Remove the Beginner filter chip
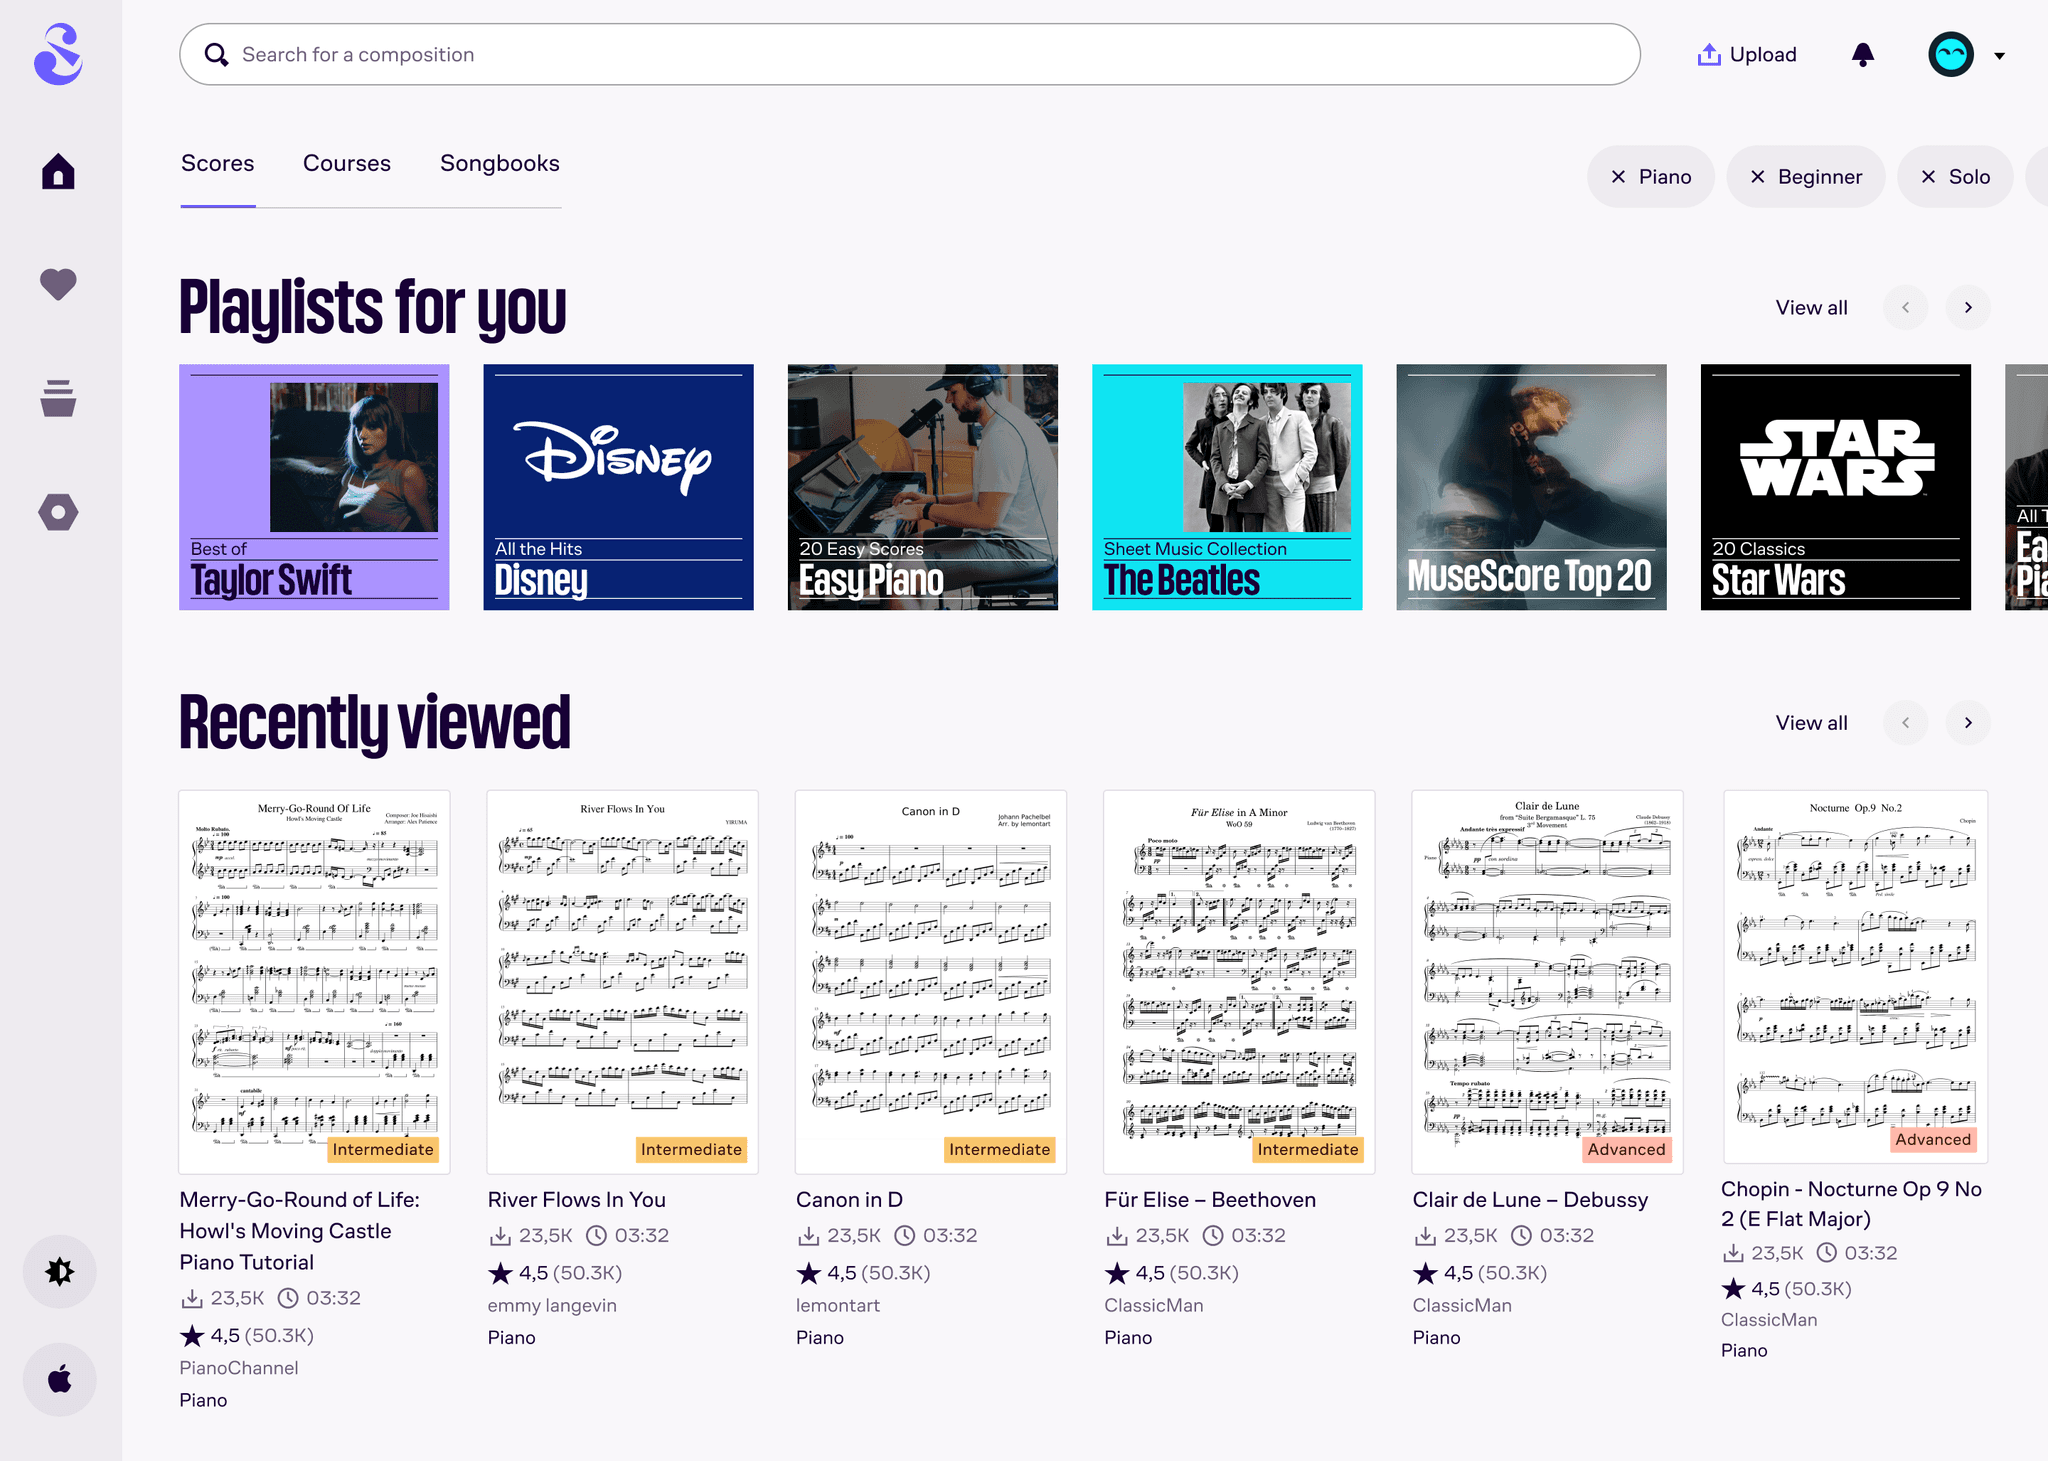Screen dimensions: 2048x1461 pos(1757,177)
